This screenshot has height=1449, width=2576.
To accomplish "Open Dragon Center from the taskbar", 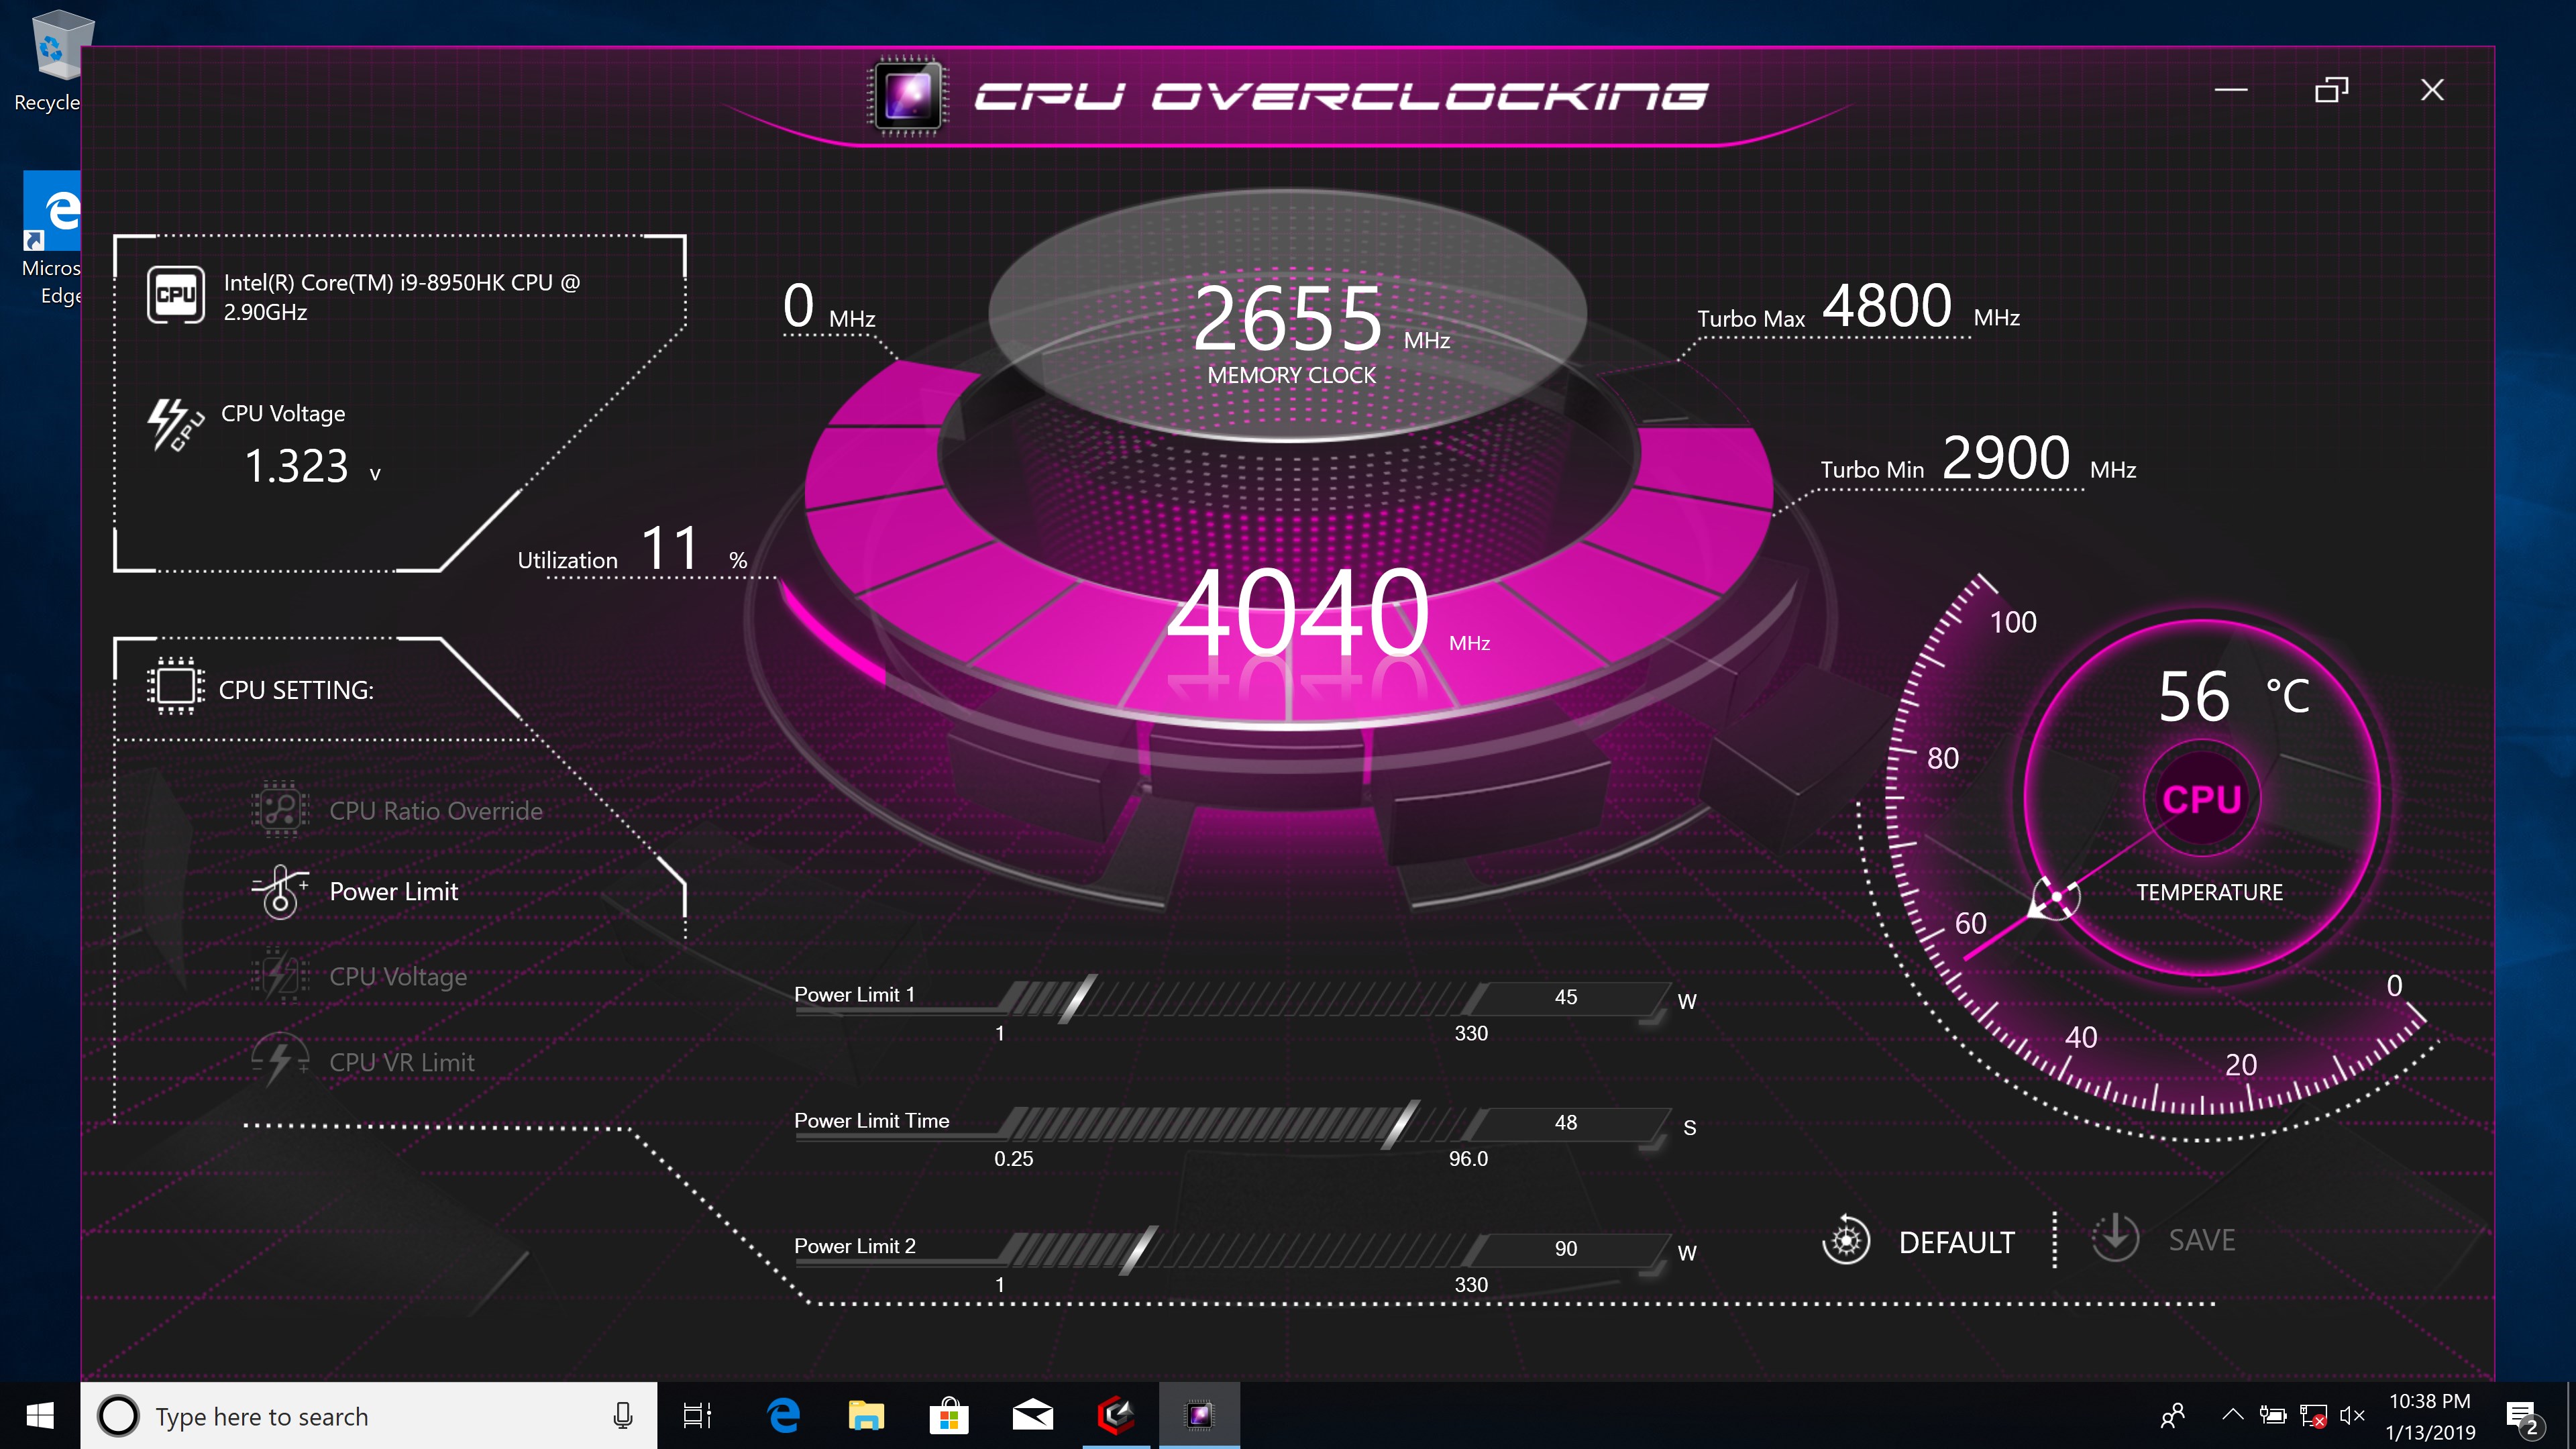I will 1117,1415.
